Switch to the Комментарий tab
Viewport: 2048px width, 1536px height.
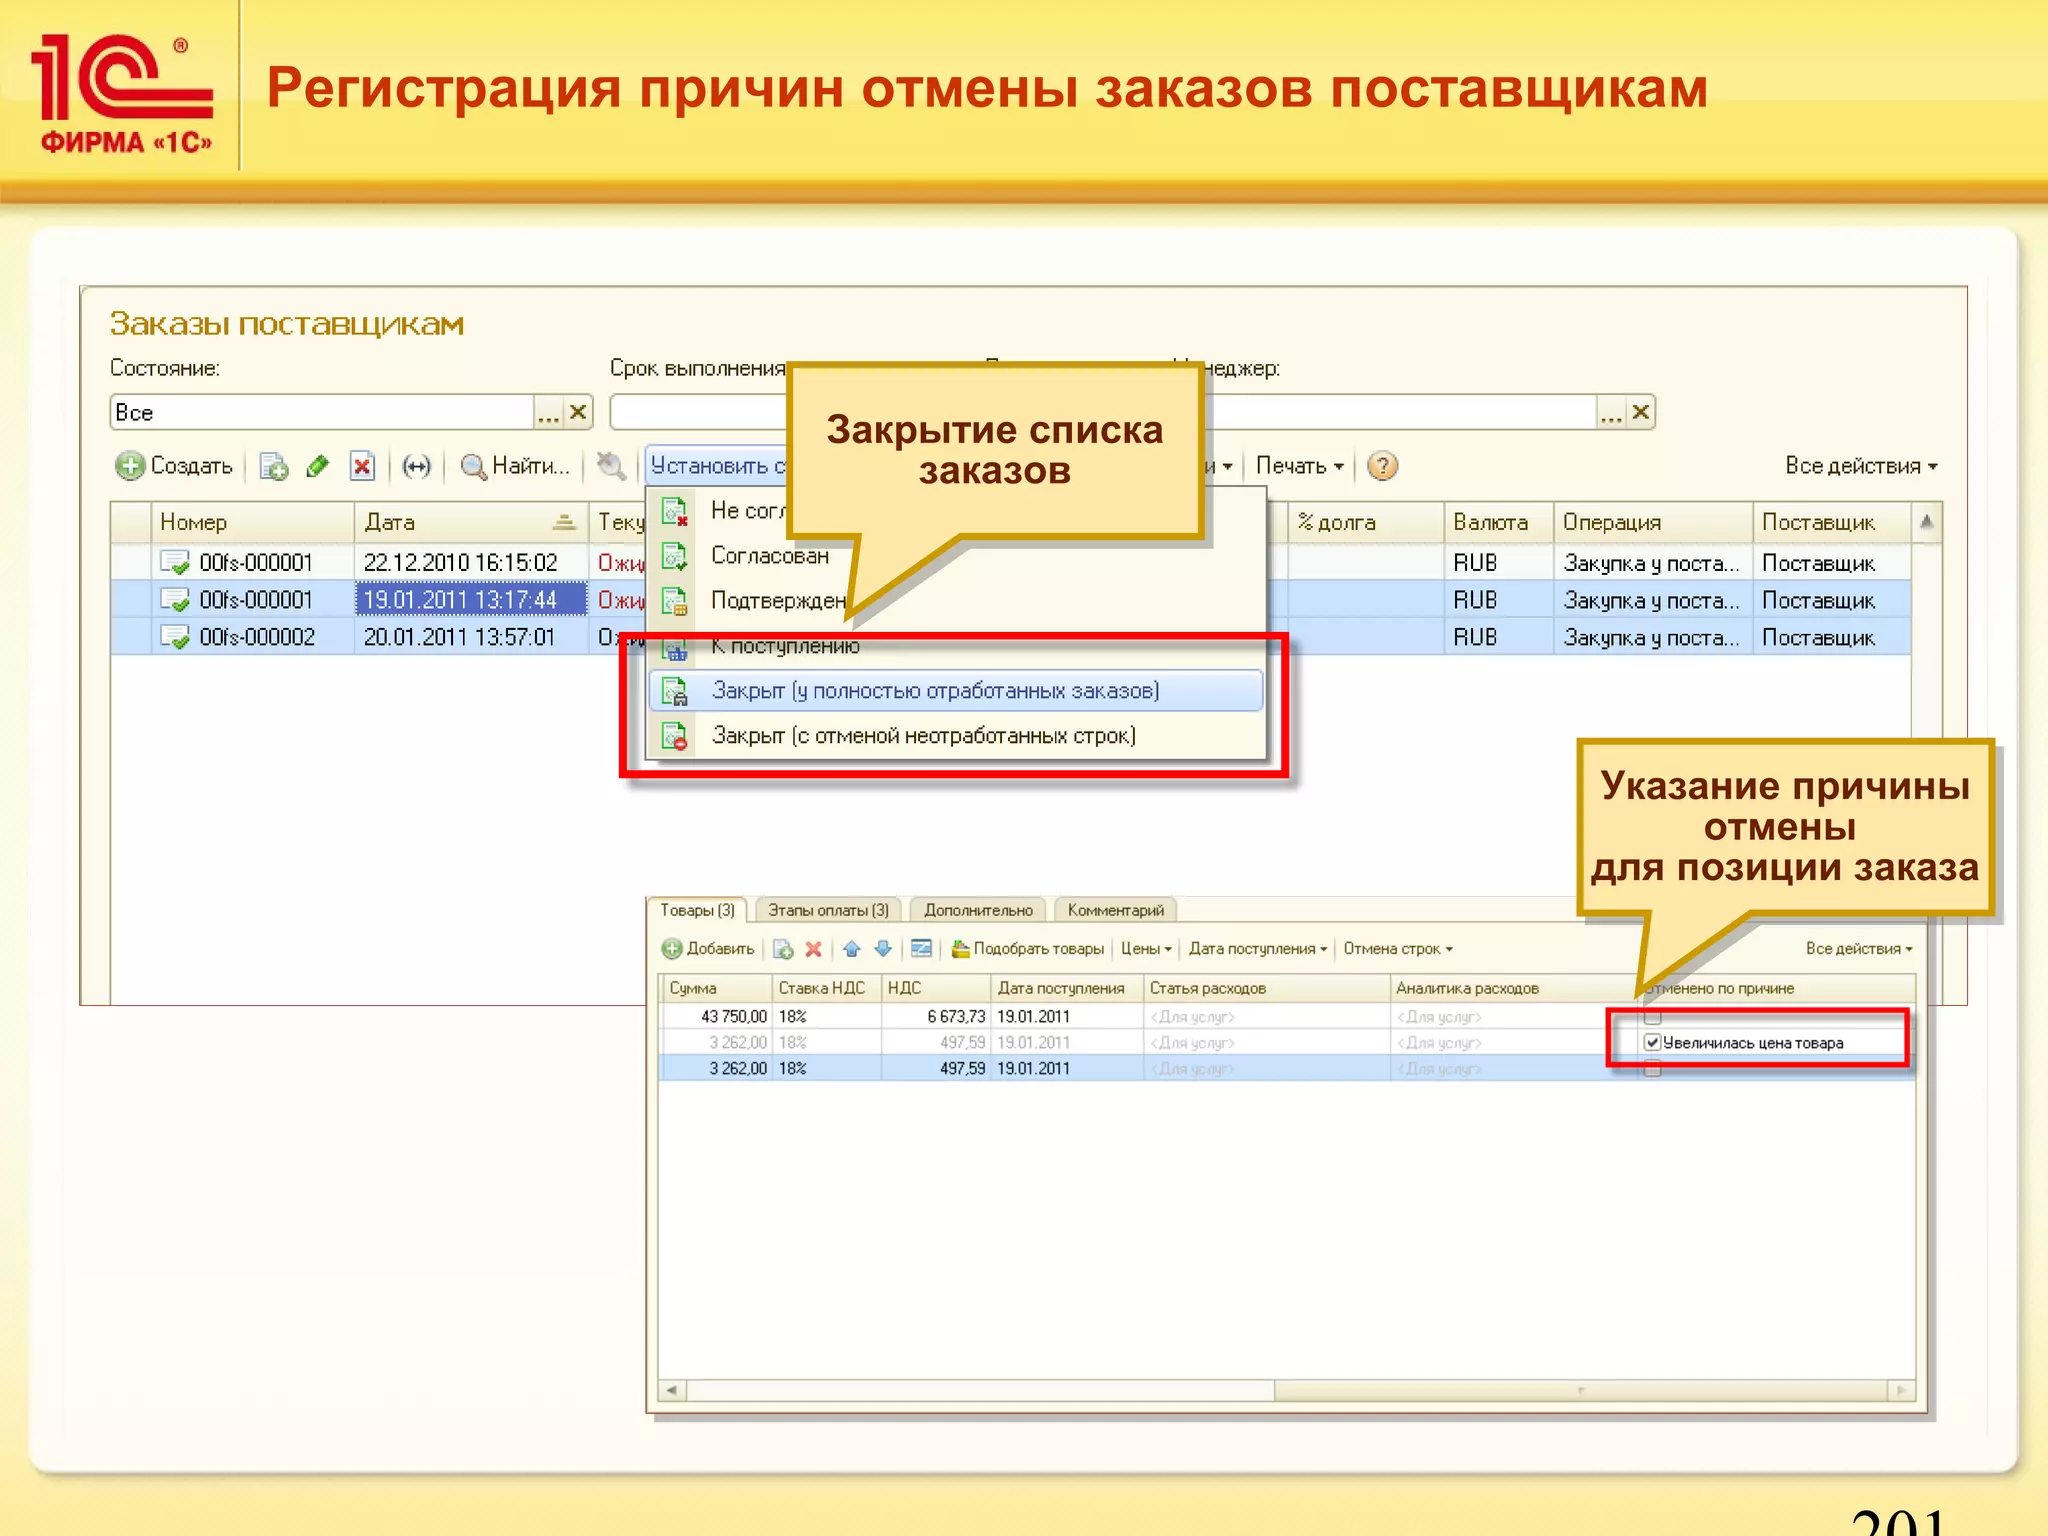[1115, 910]
